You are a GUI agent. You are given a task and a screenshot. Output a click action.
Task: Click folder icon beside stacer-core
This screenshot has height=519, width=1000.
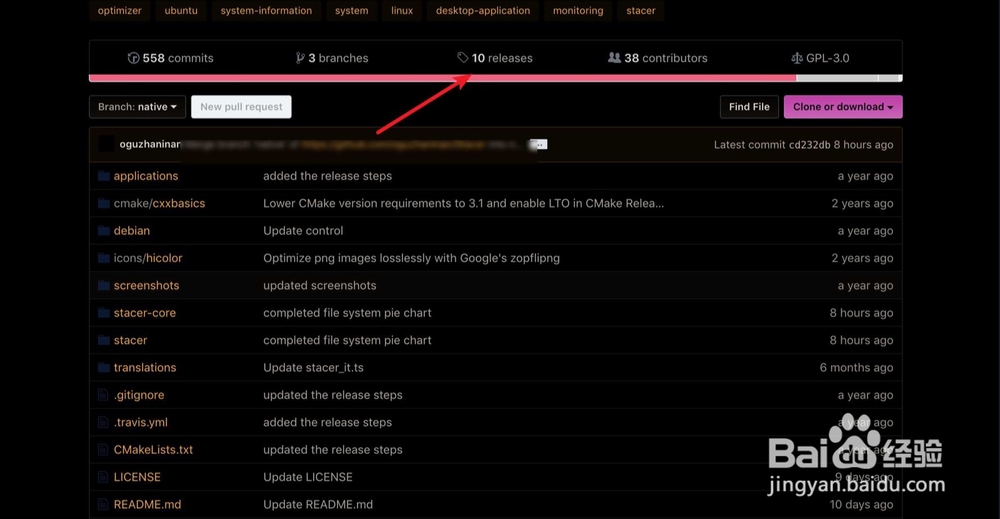click(x=103, y=313)
